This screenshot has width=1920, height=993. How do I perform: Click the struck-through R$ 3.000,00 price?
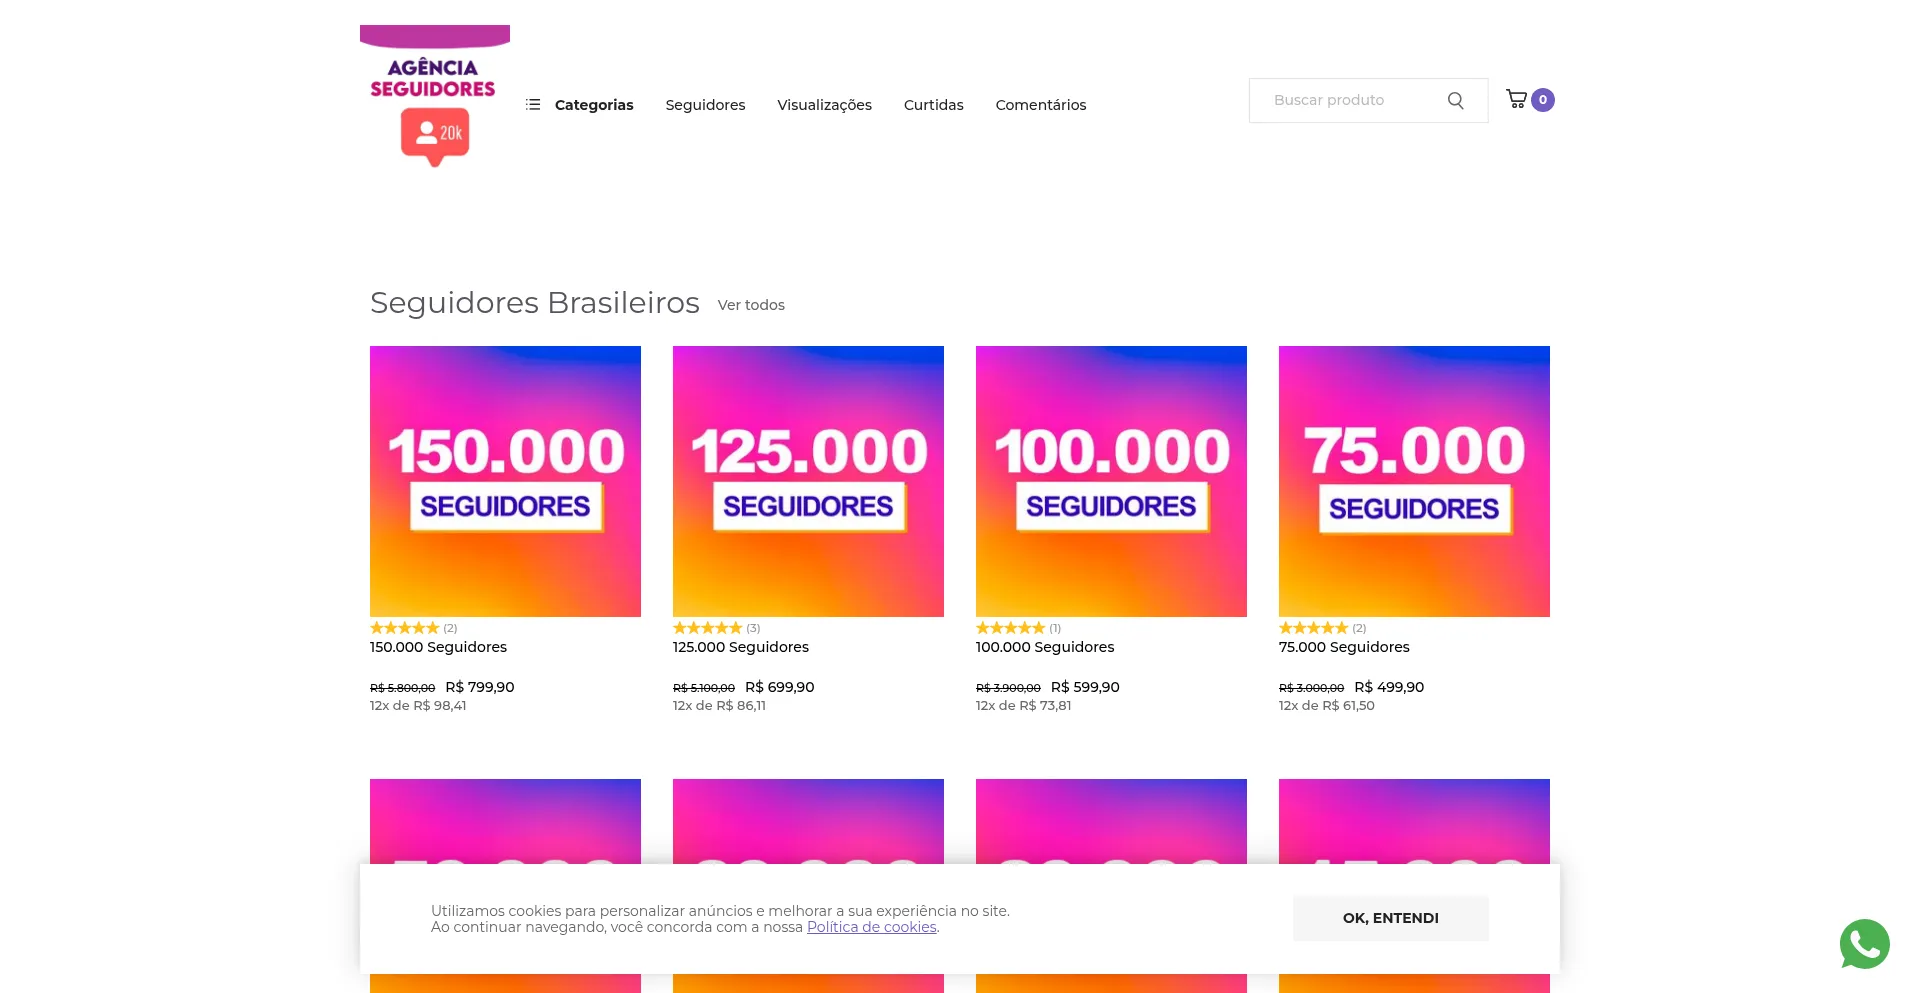pyautogui.click(x=1311, y=688)
